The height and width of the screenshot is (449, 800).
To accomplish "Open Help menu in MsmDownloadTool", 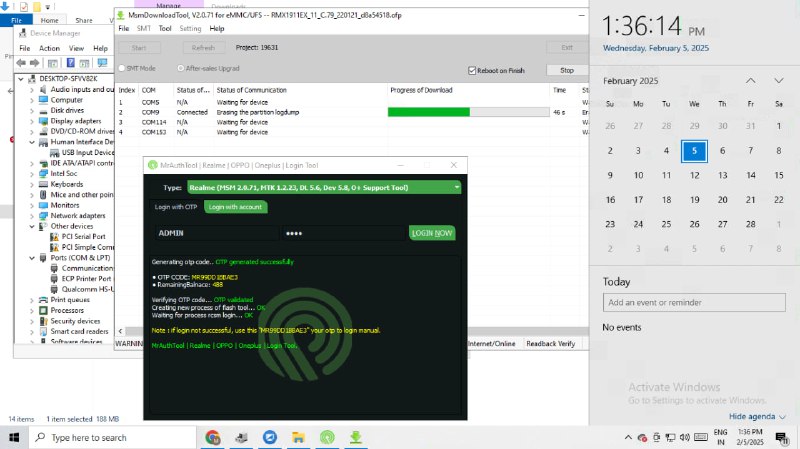I will click(x=217, y=29).
